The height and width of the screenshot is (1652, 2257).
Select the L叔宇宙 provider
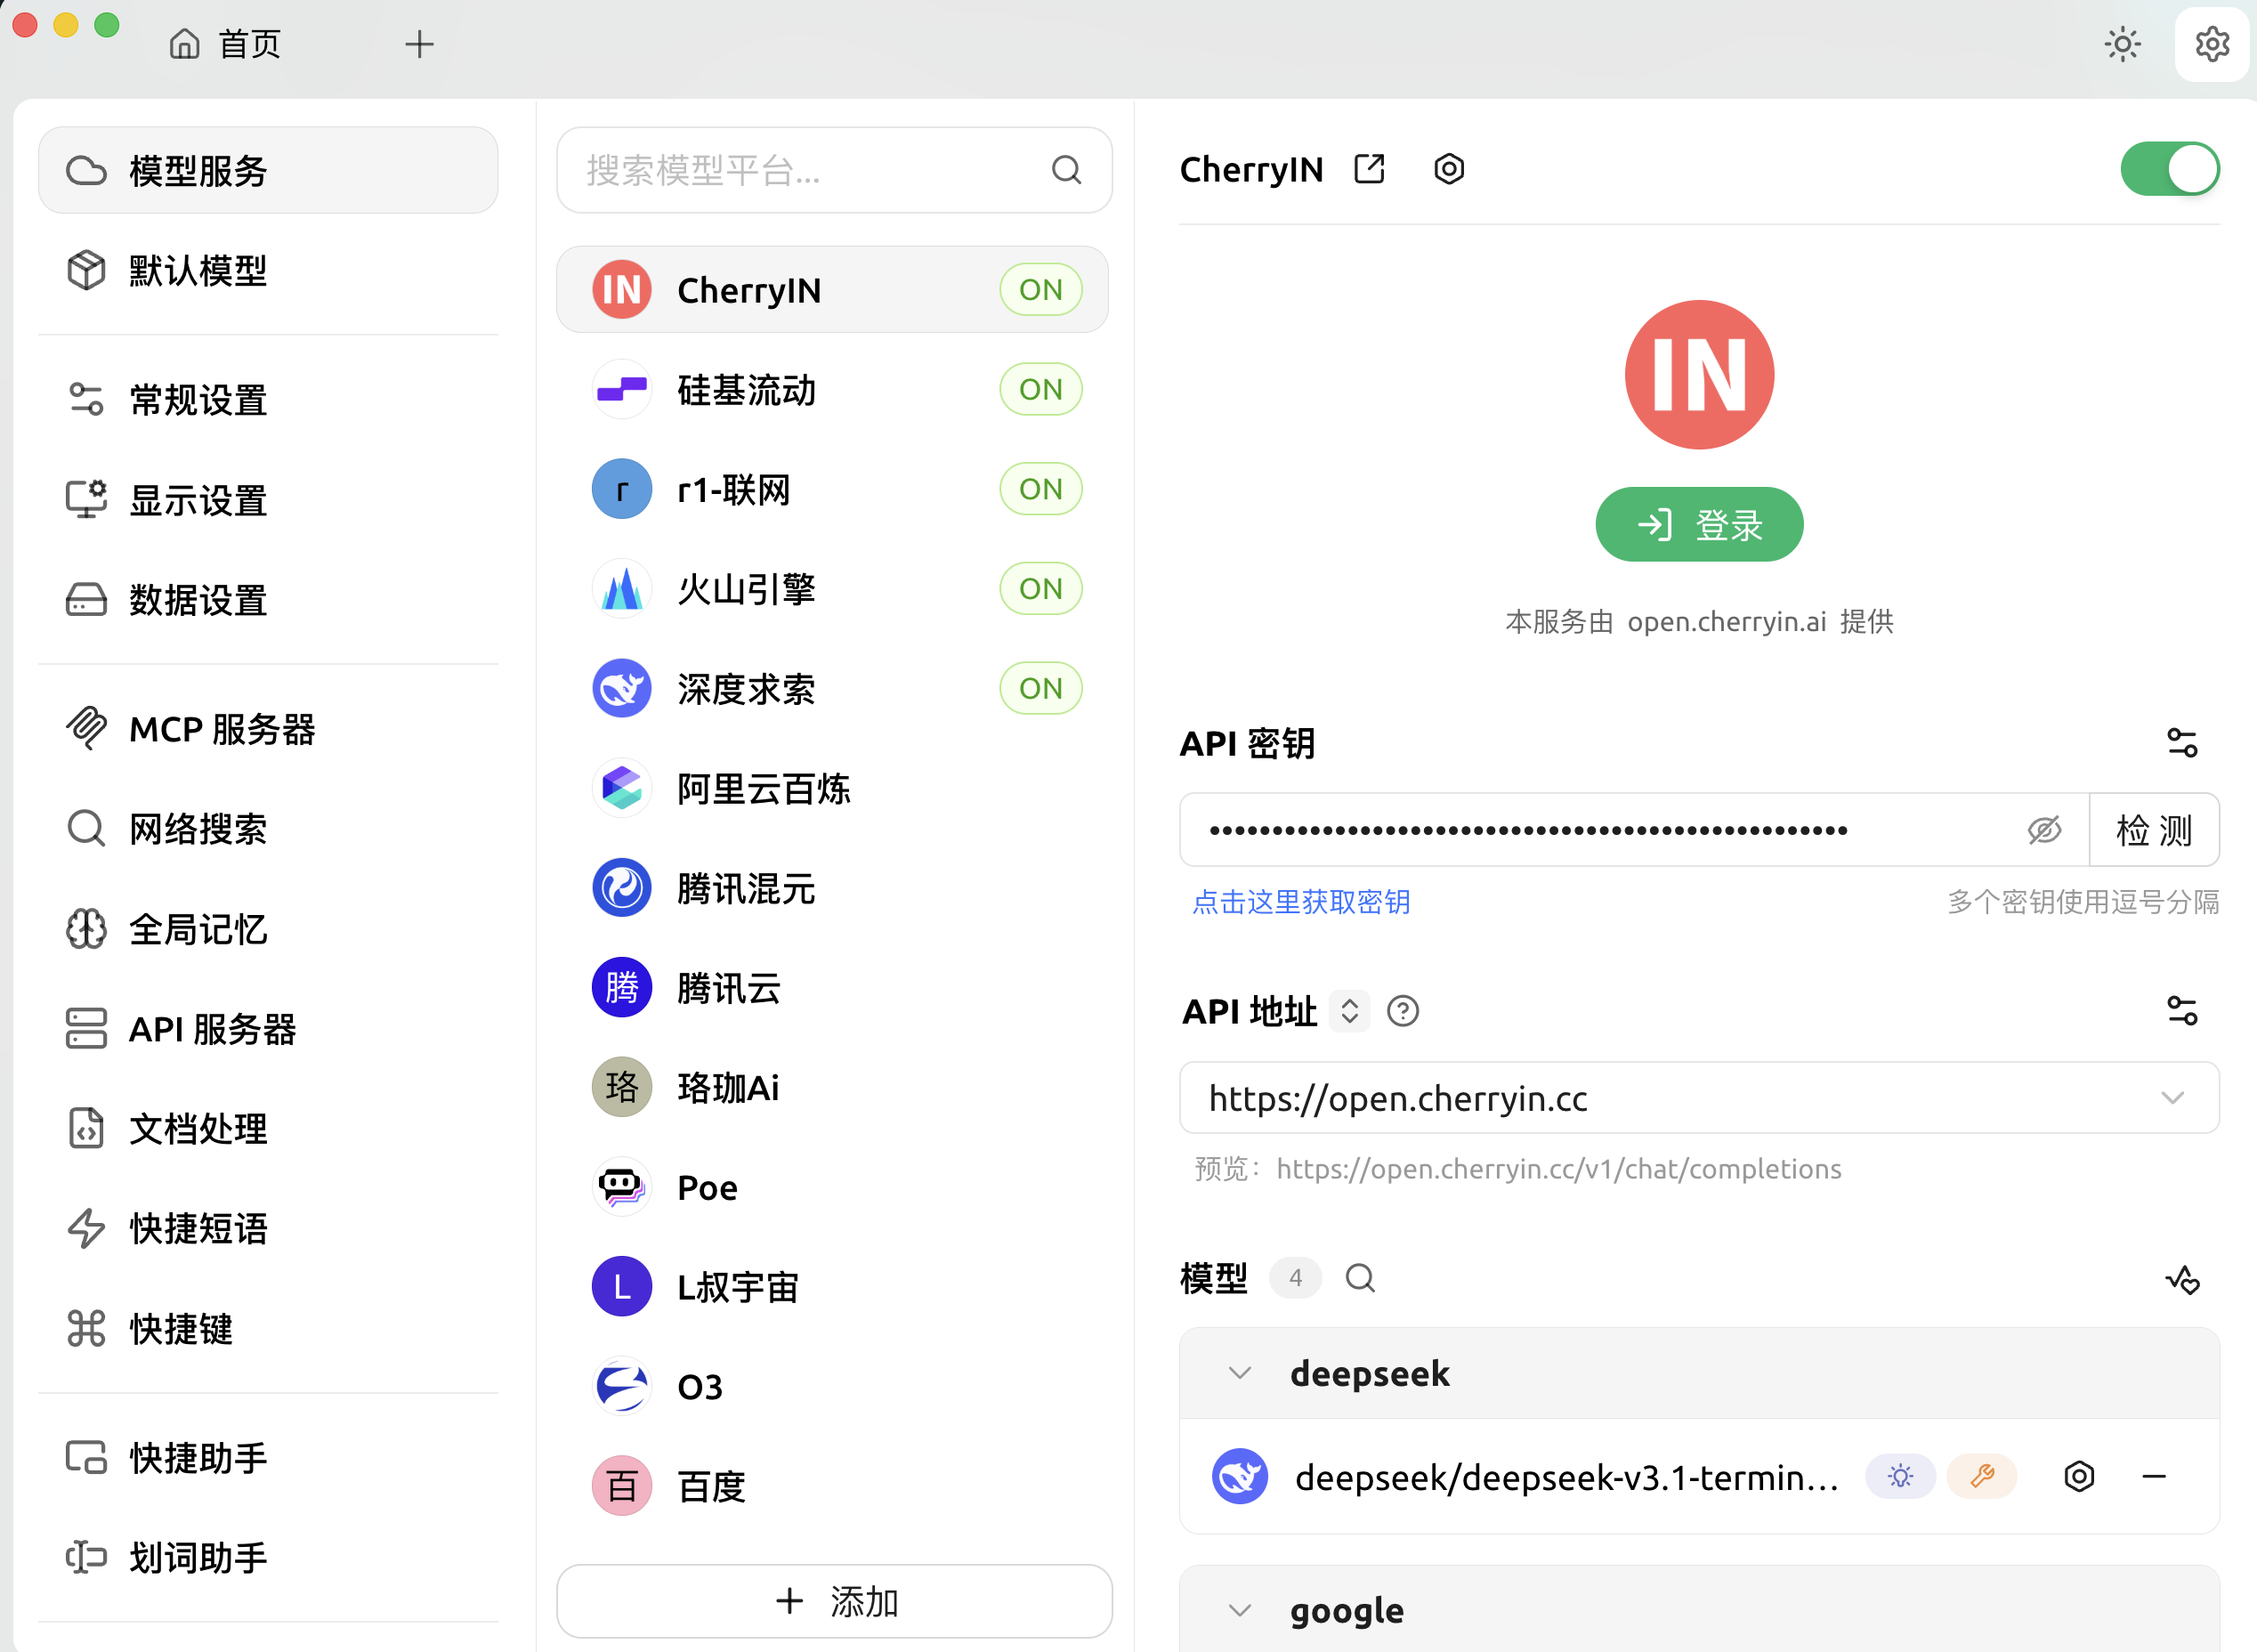pyautogui.click(x=832, y=1287)
